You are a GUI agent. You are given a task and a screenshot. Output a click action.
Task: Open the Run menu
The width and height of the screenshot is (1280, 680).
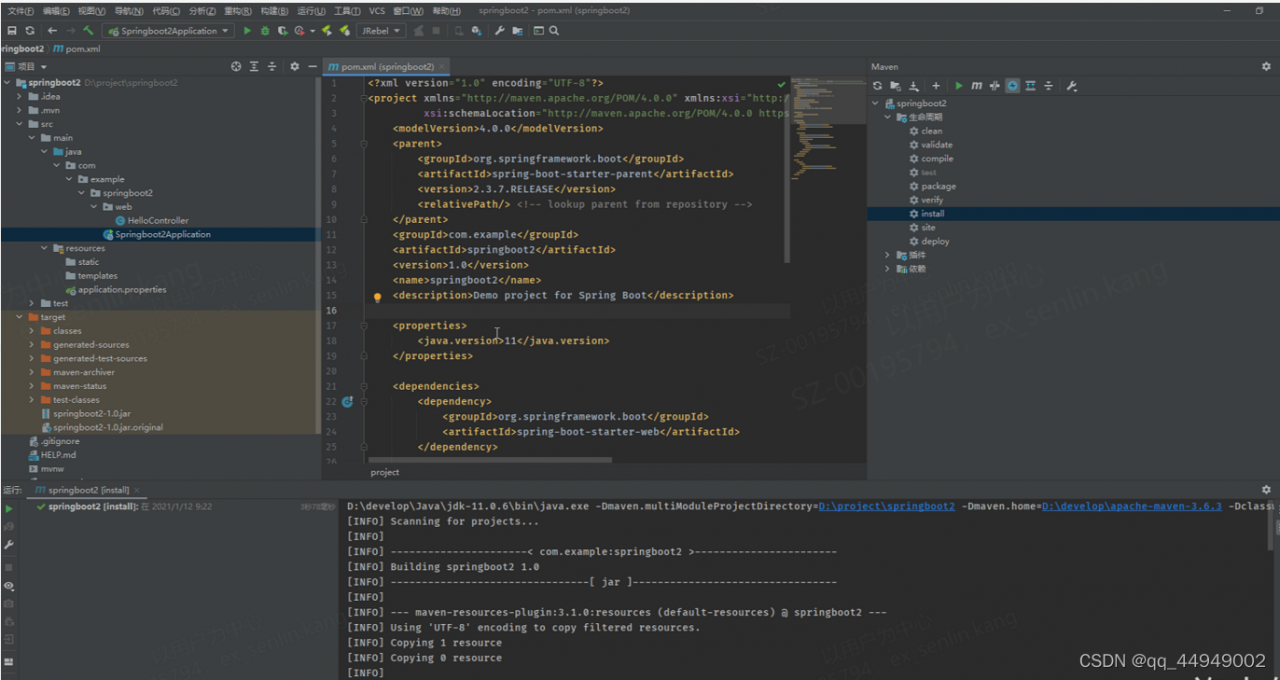coord(311,11)
